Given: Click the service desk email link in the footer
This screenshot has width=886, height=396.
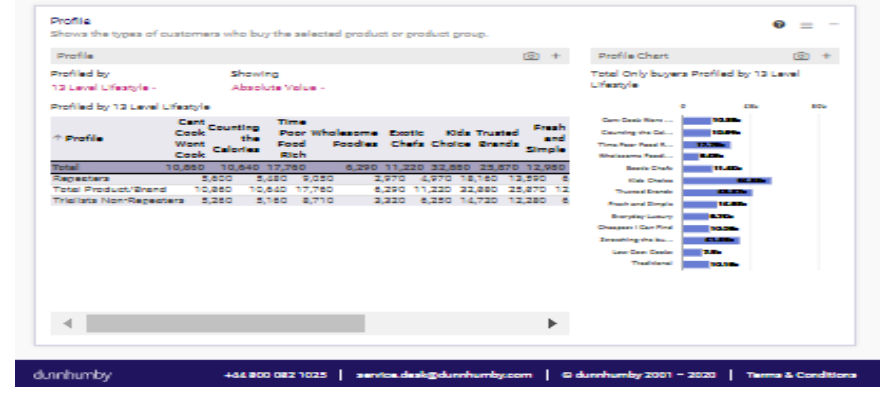Looking at the screenshot, I should [444, 375].
